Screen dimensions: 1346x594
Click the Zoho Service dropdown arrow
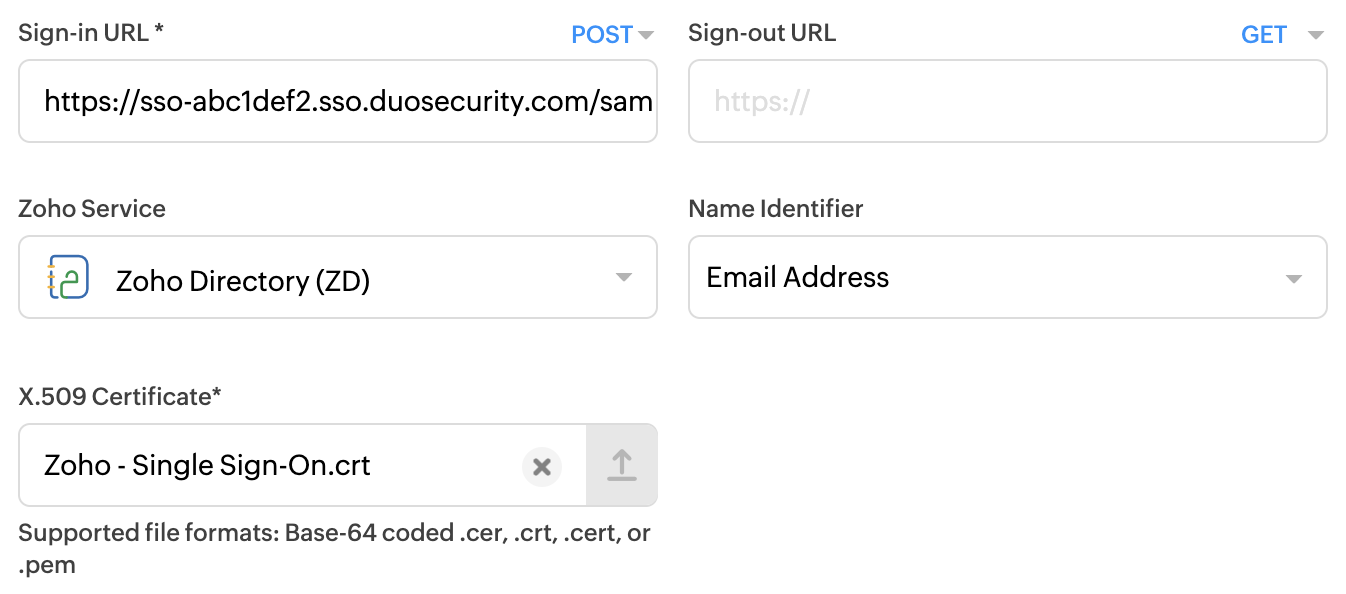(624, 277)
